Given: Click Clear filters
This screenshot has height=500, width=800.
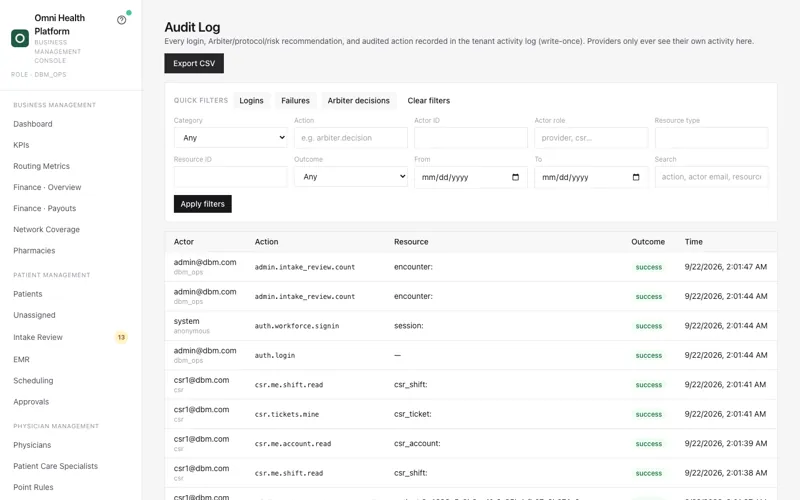Looking at the screenshot, I should 429,101.
